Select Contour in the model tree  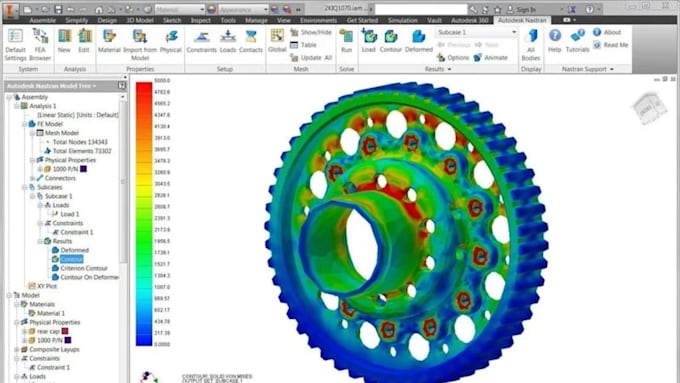(71, 259)
